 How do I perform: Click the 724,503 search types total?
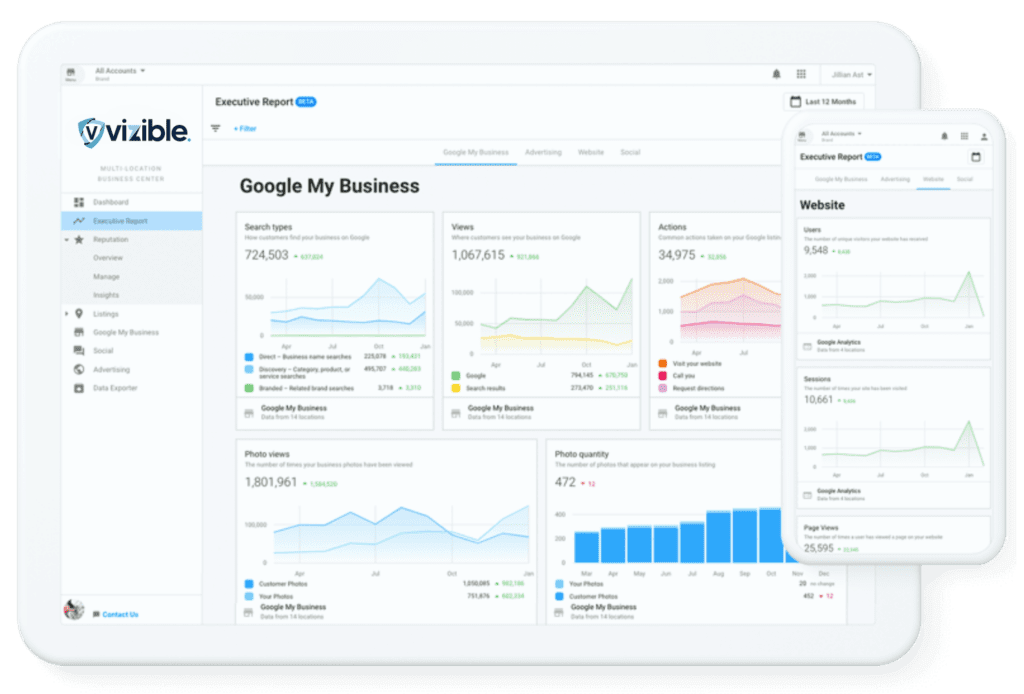click(266, 255)
